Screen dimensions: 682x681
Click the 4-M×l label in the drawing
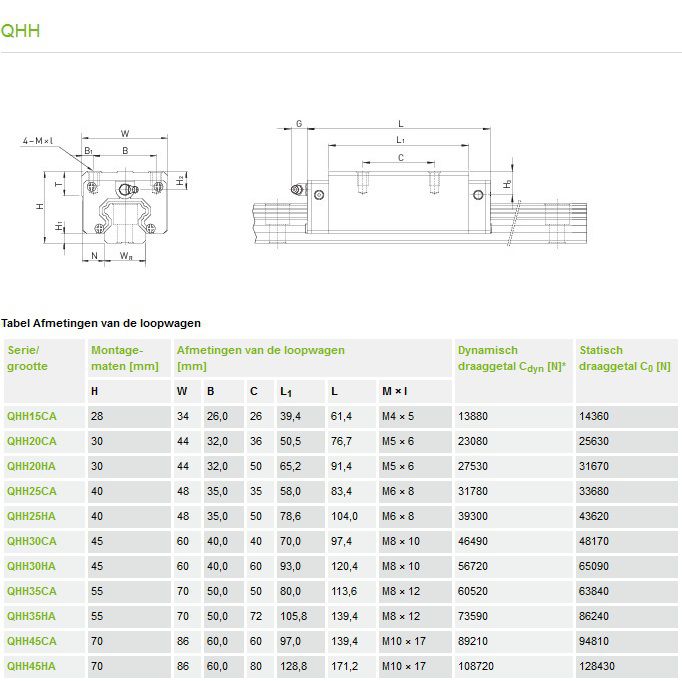click(x=38, y=141)
